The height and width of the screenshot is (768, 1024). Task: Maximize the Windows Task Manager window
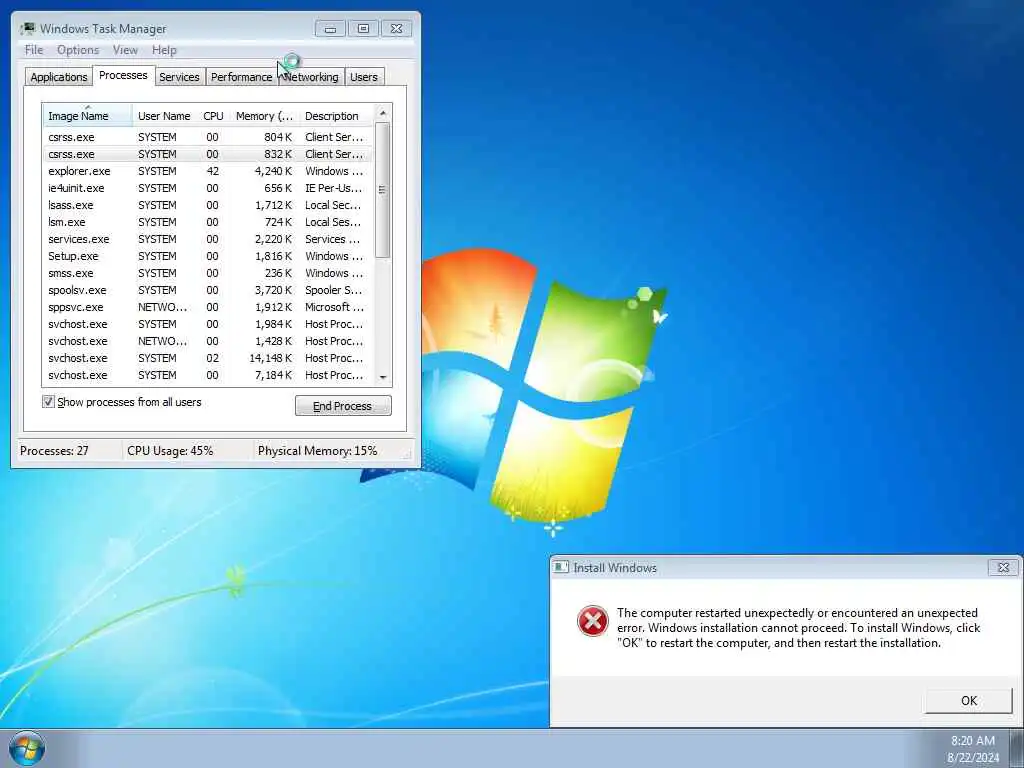(363, 29)
